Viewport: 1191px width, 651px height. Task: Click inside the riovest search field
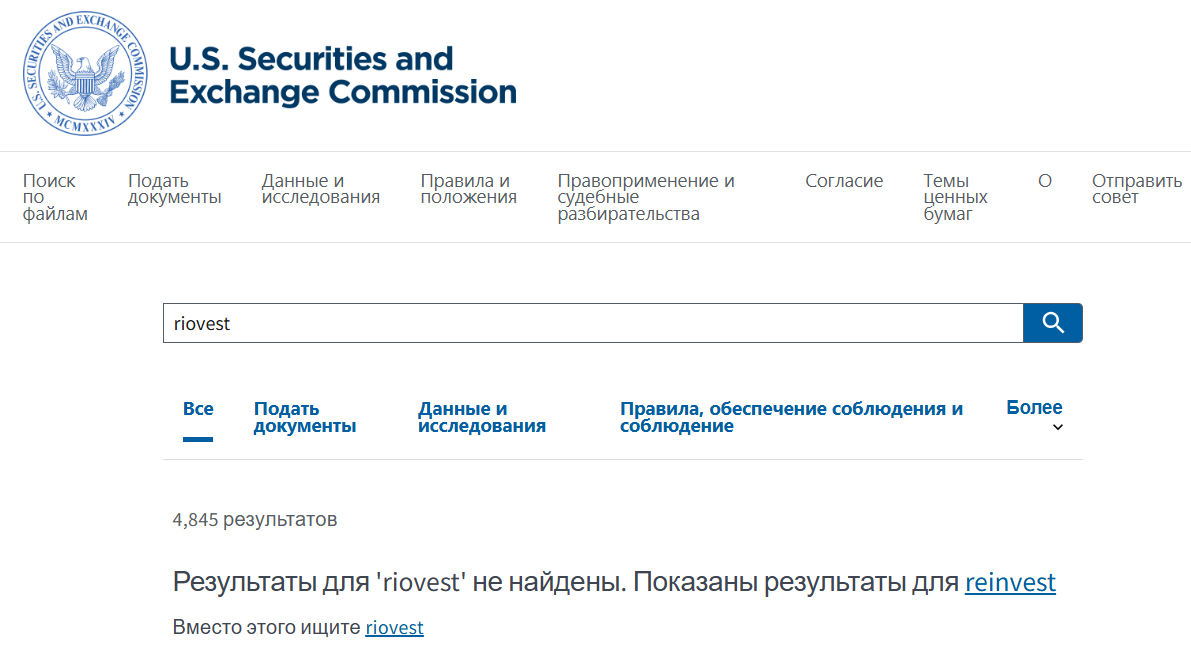[x=592, y=323]
